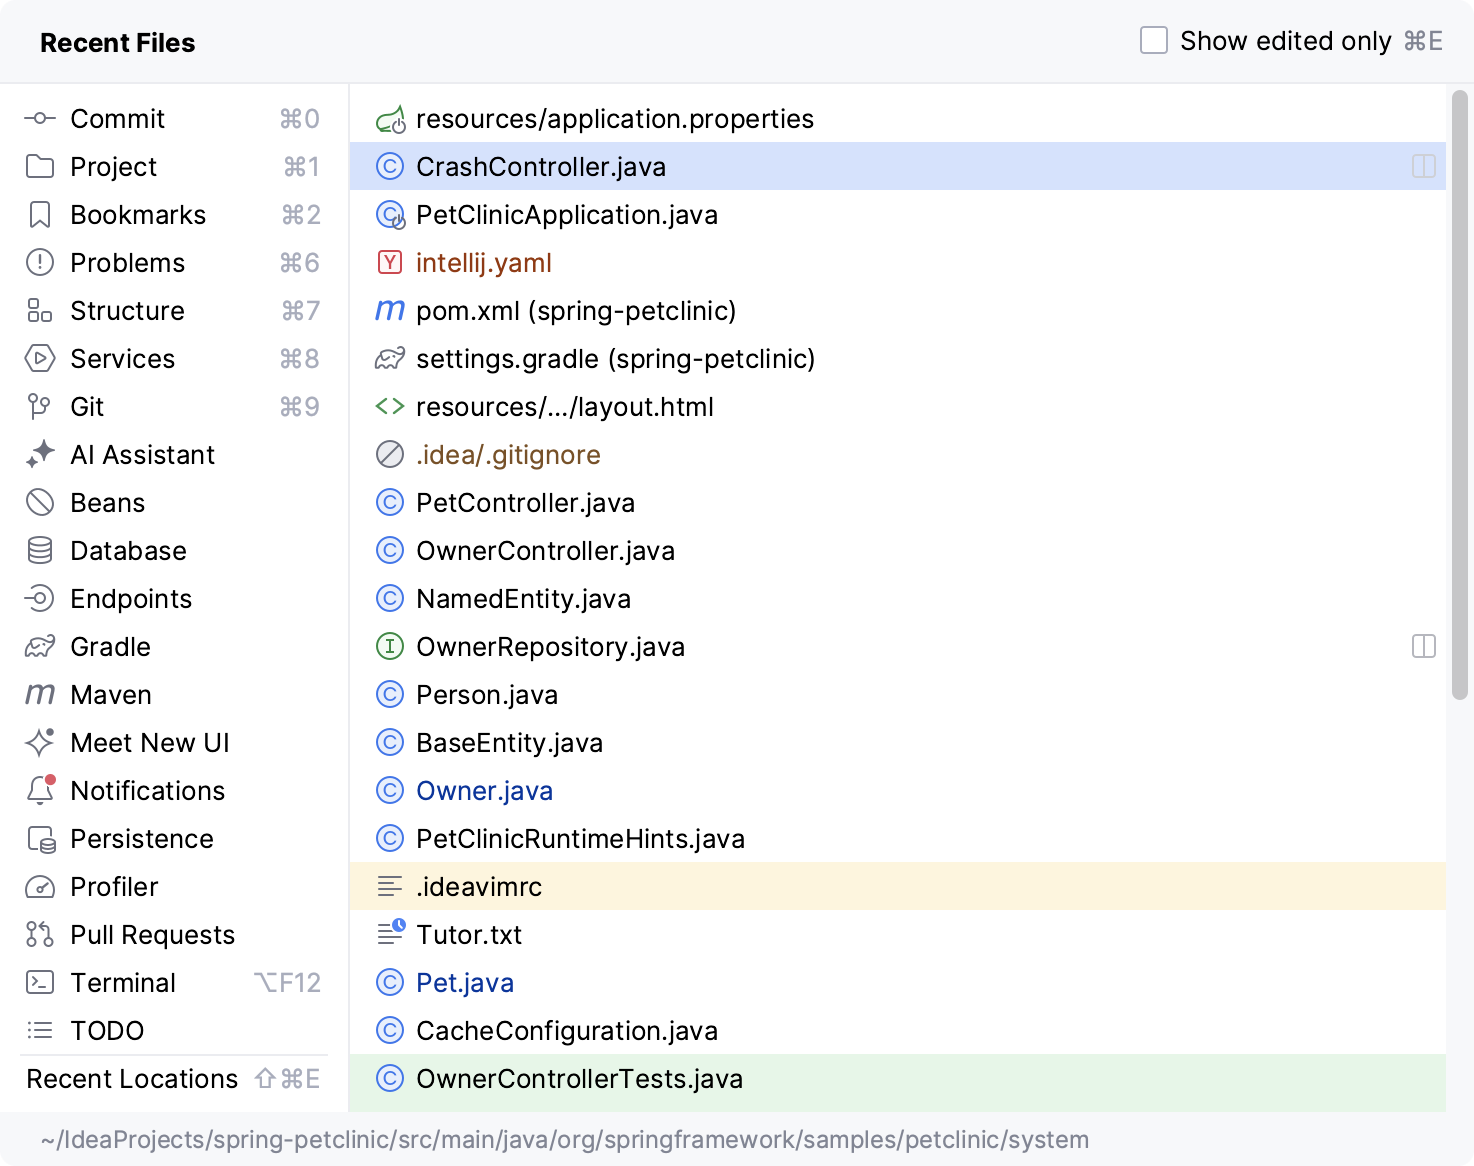Click the Profiler gauge icon

(x=39, y=887)
